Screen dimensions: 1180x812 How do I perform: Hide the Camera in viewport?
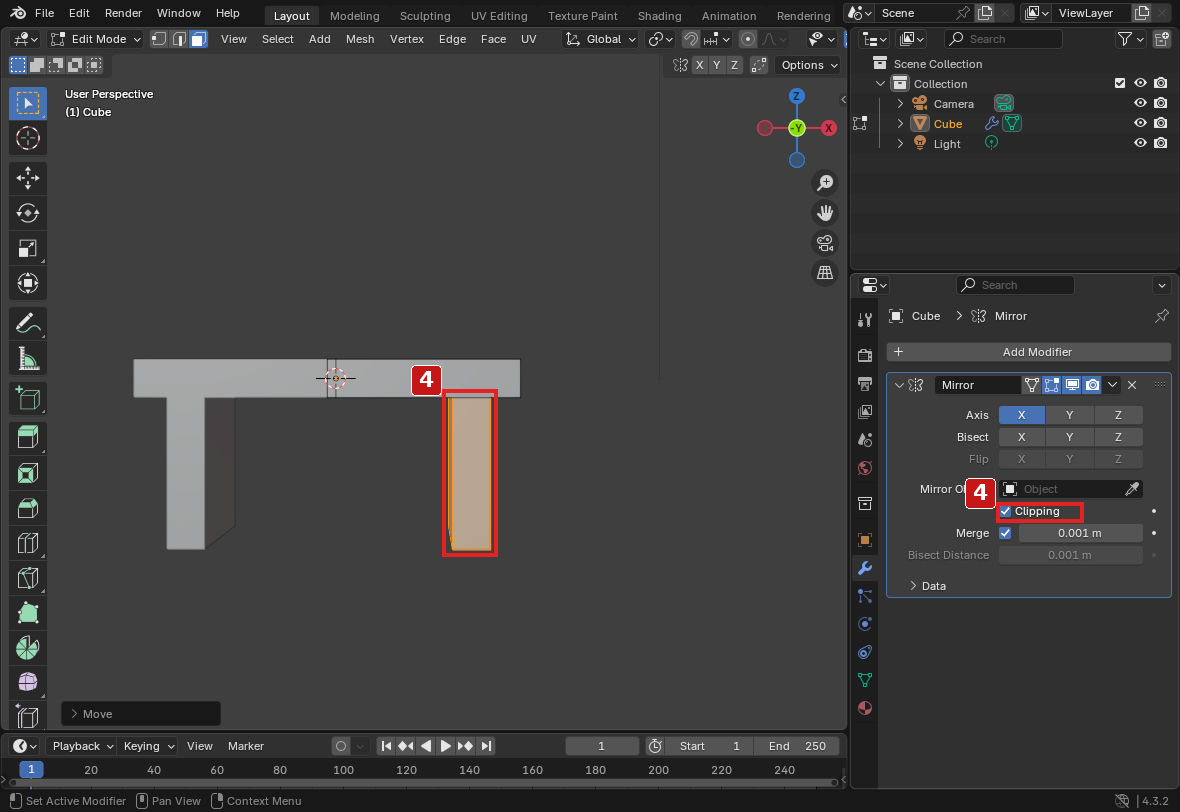tap(1140, 103)
